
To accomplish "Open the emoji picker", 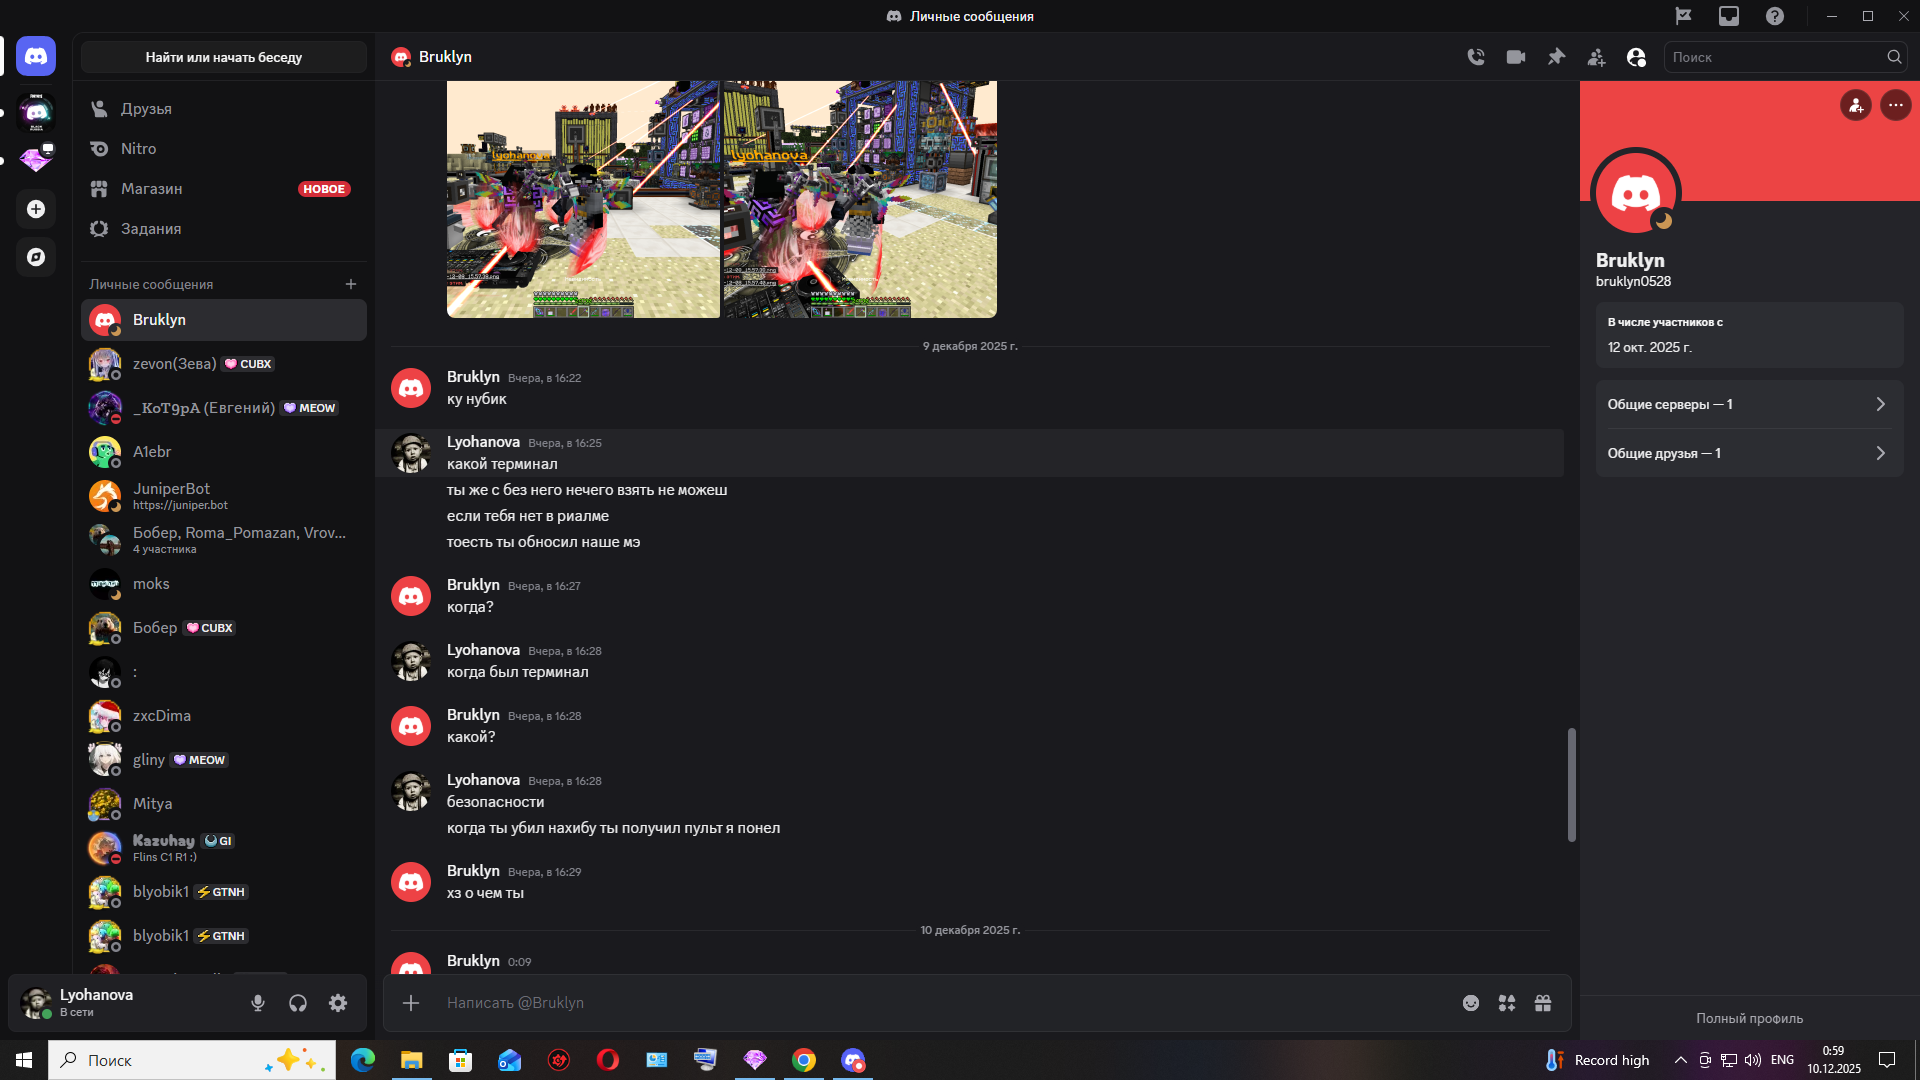I will point(1471,1003).
